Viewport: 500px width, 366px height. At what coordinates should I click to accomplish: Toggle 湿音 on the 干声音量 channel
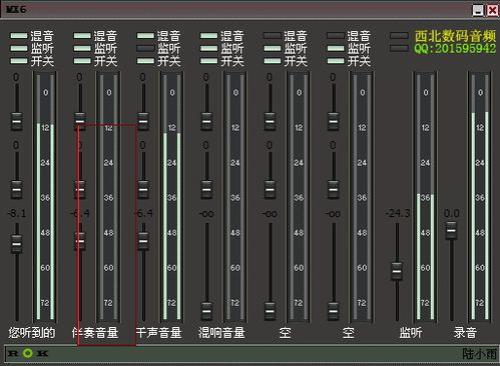(145, 36)
